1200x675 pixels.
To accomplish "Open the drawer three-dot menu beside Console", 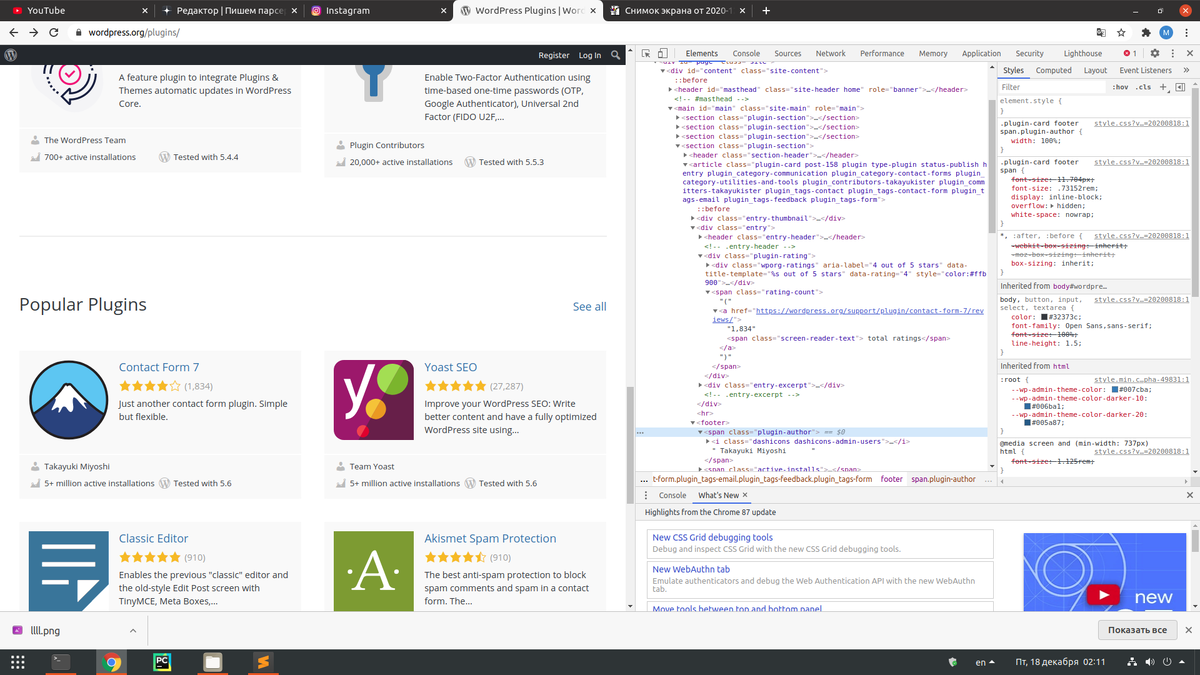I will pyautogui.click(x=645, y=495).
